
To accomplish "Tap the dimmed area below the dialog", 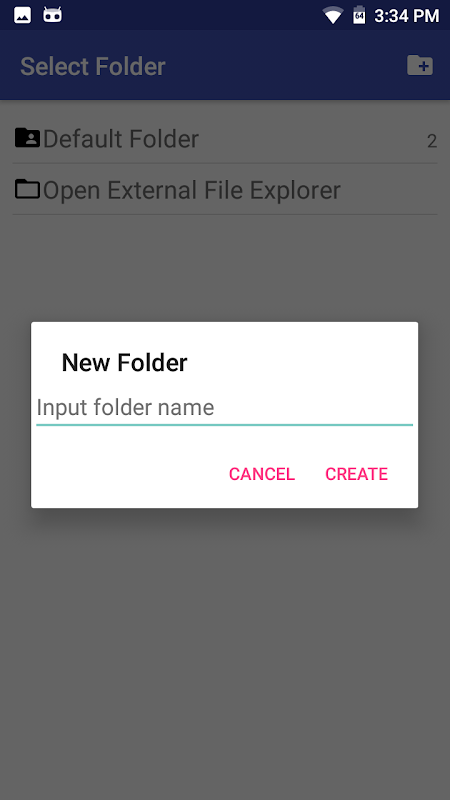I will [x=224, y=653].
